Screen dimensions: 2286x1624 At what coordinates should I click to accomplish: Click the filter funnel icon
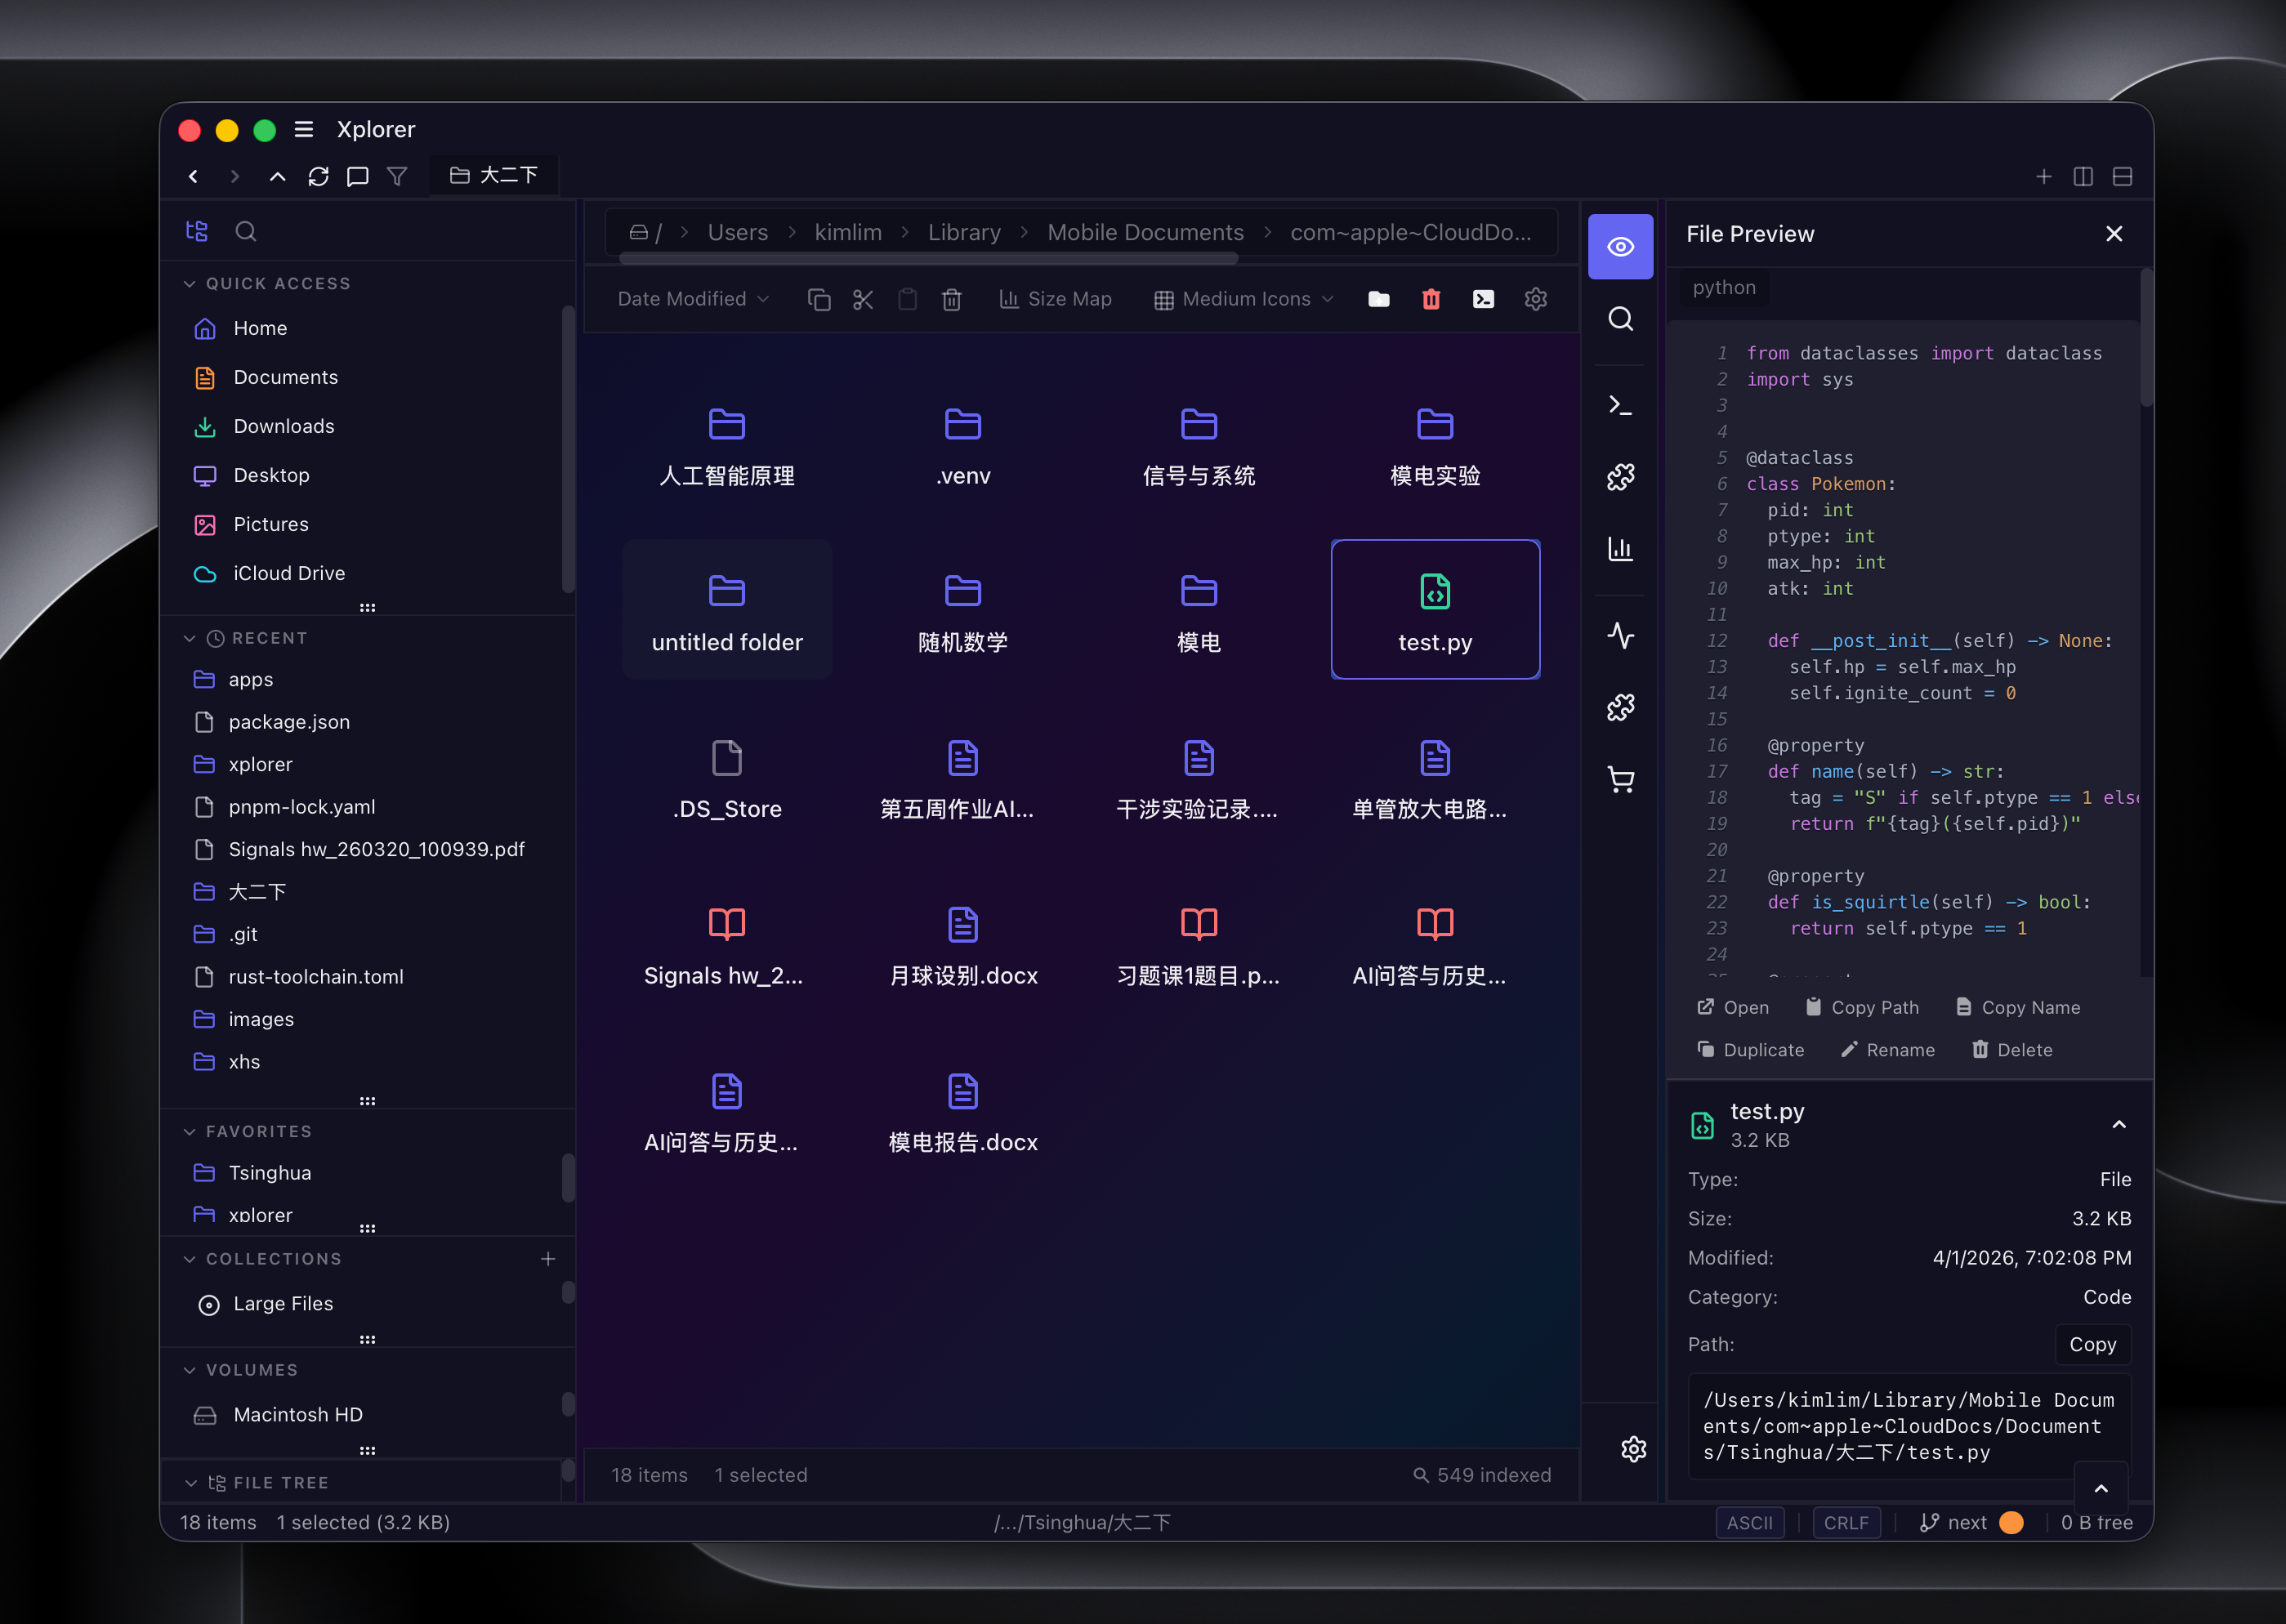tap(397, 177)
